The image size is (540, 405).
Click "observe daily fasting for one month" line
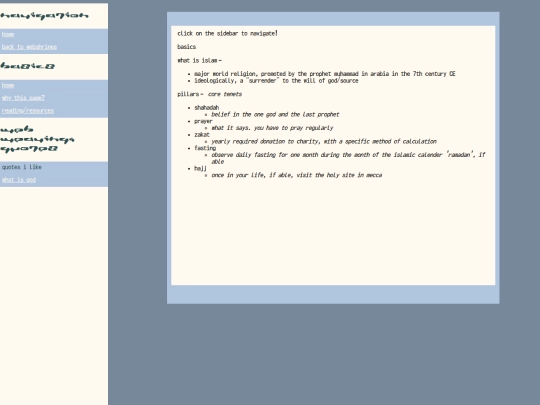pos(348,158)
